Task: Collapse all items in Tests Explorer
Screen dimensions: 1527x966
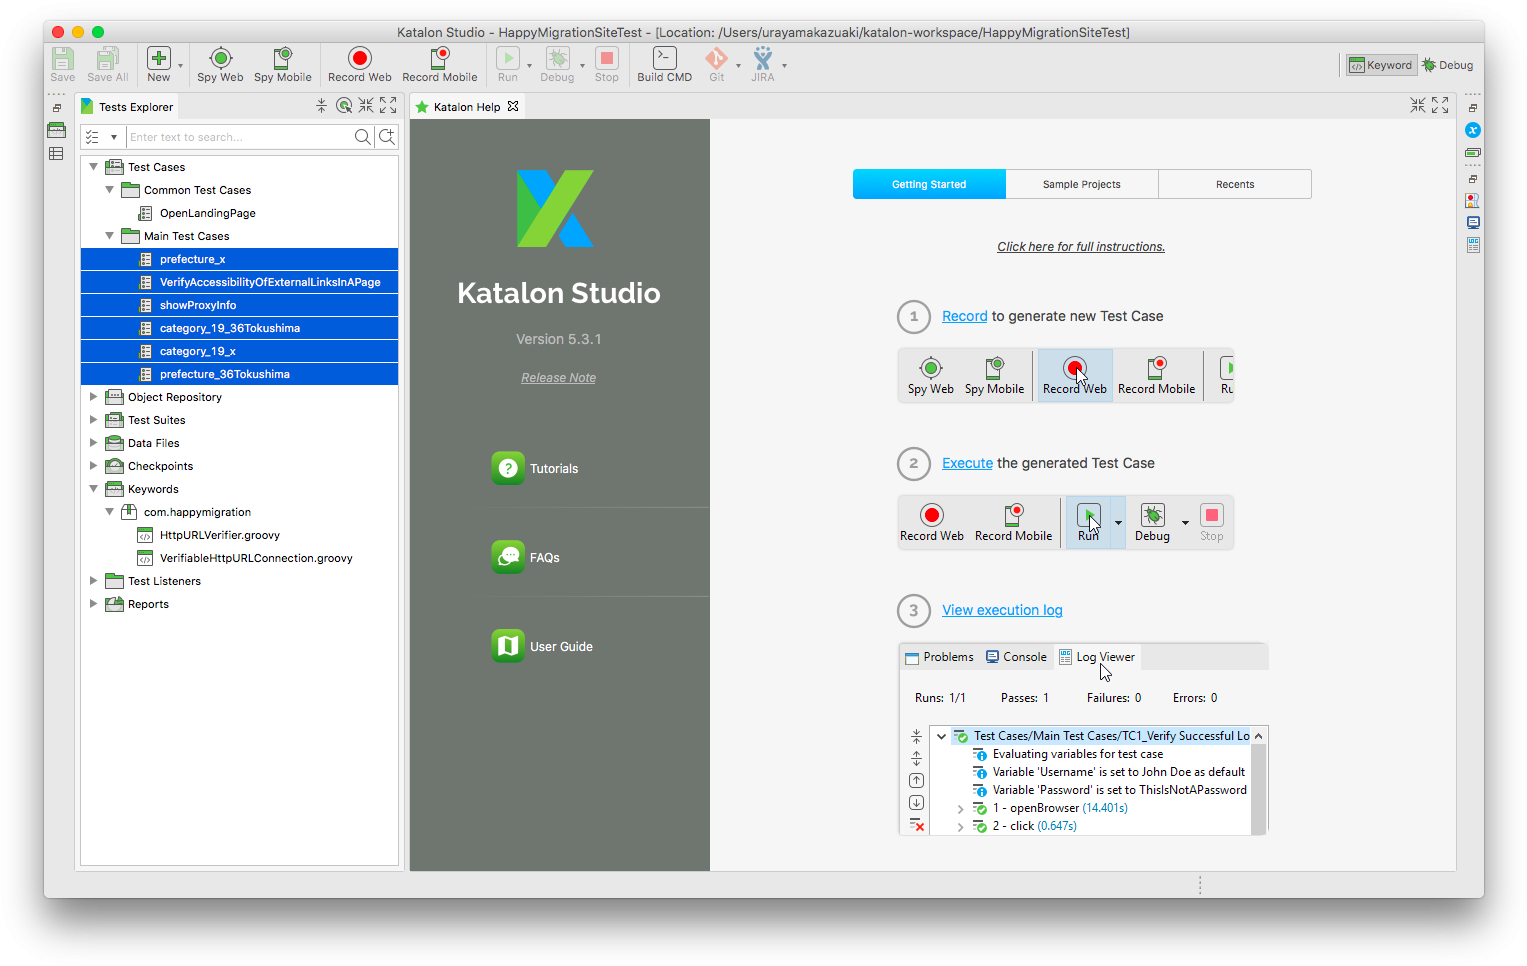Action: [322, 105]
